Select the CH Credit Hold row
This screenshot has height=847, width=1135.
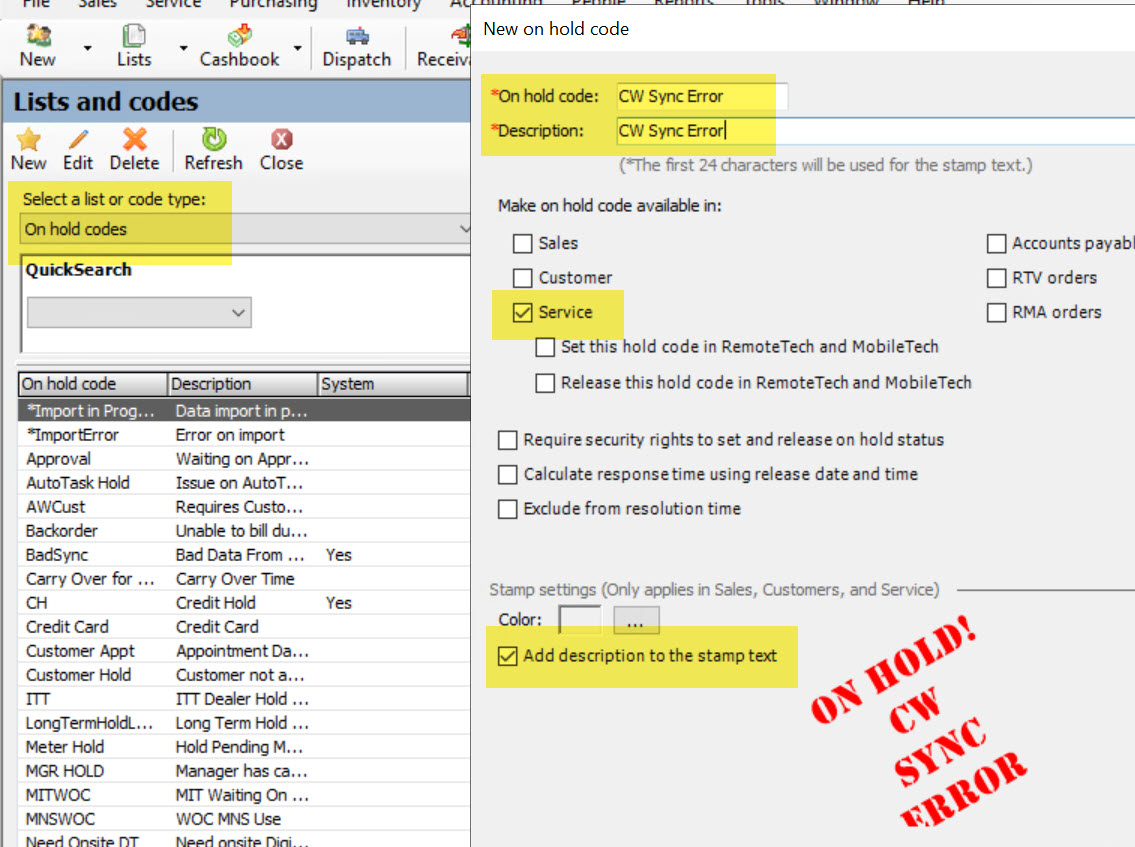pos(244,603)
